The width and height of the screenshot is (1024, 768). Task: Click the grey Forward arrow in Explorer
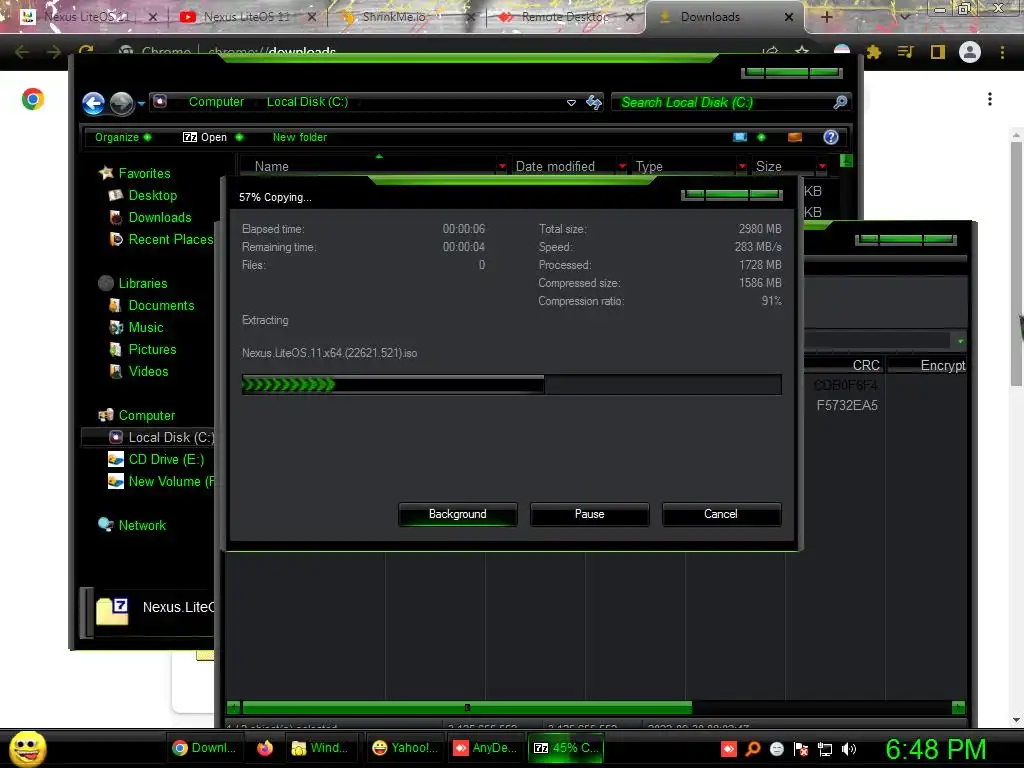coord(121,103)
